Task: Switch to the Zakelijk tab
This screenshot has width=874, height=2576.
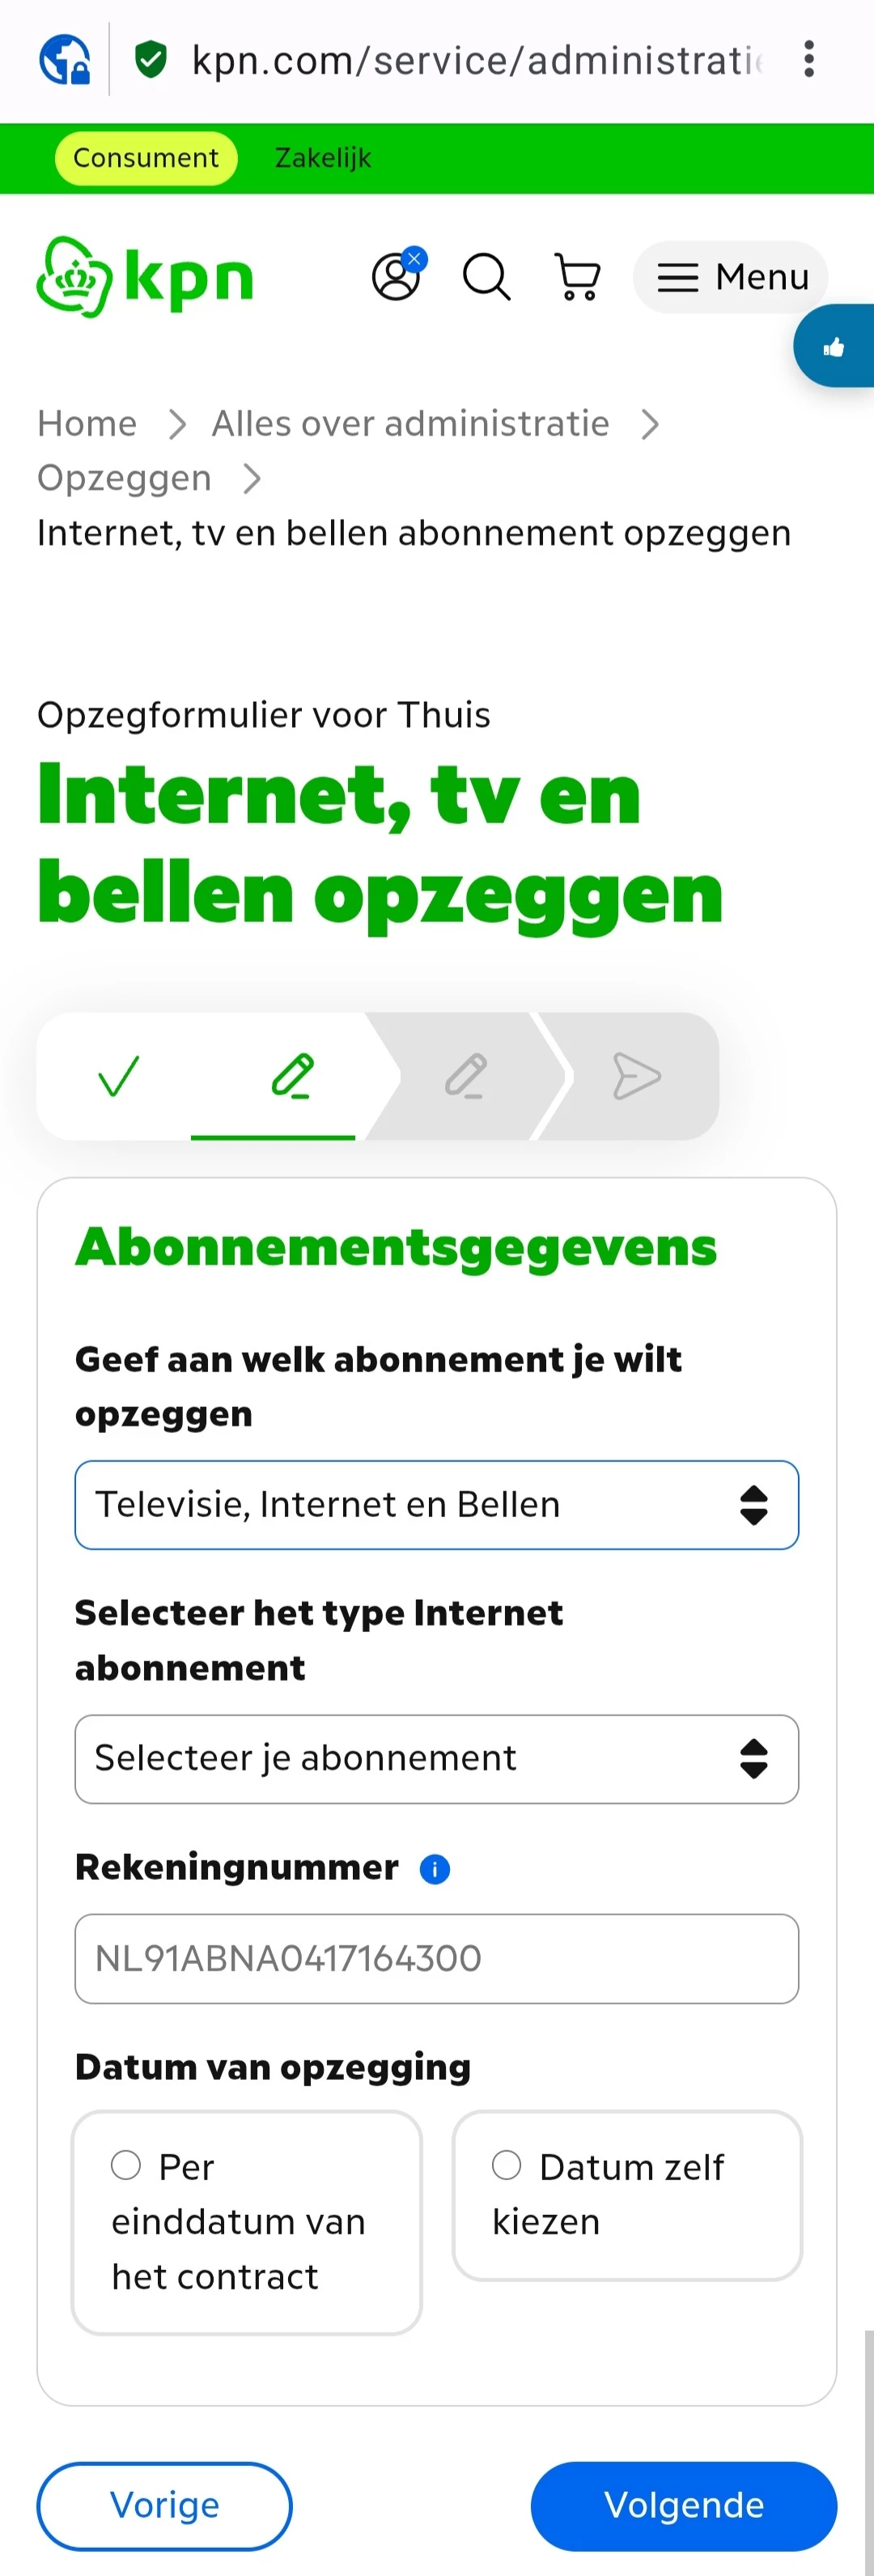Action: point(322,158)
